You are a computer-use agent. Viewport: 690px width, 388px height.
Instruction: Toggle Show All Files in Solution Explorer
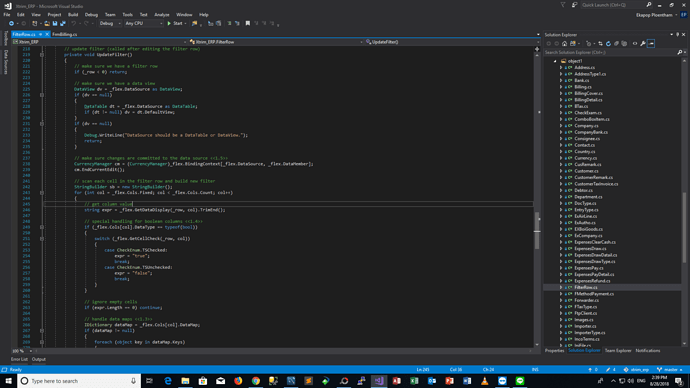tap(624, 44)
